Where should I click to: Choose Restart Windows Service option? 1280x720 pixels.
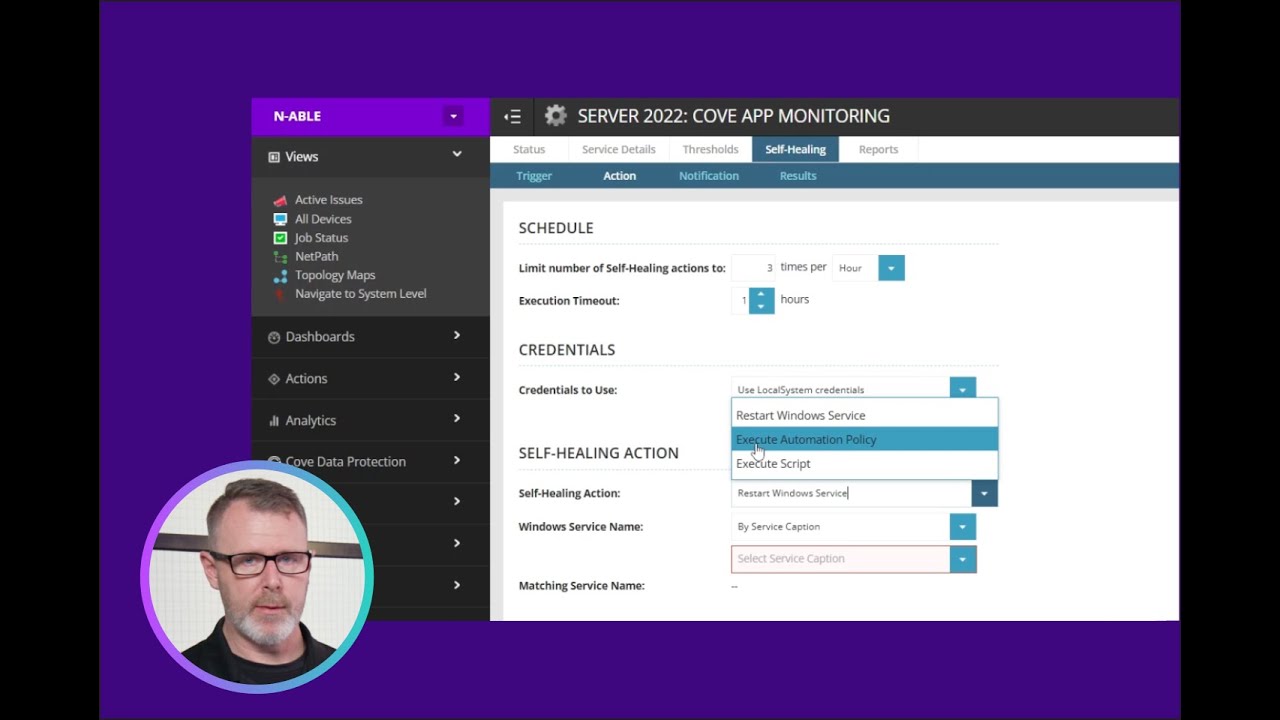coord(865,415)
